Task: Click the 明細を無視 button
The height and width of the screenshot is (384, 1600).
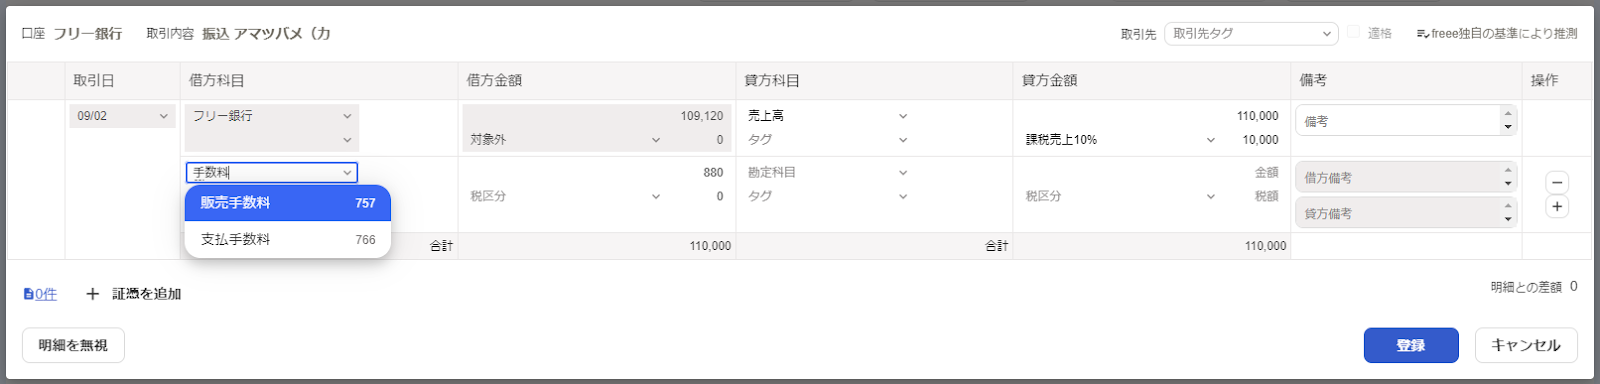Action: tap(73, 345)
